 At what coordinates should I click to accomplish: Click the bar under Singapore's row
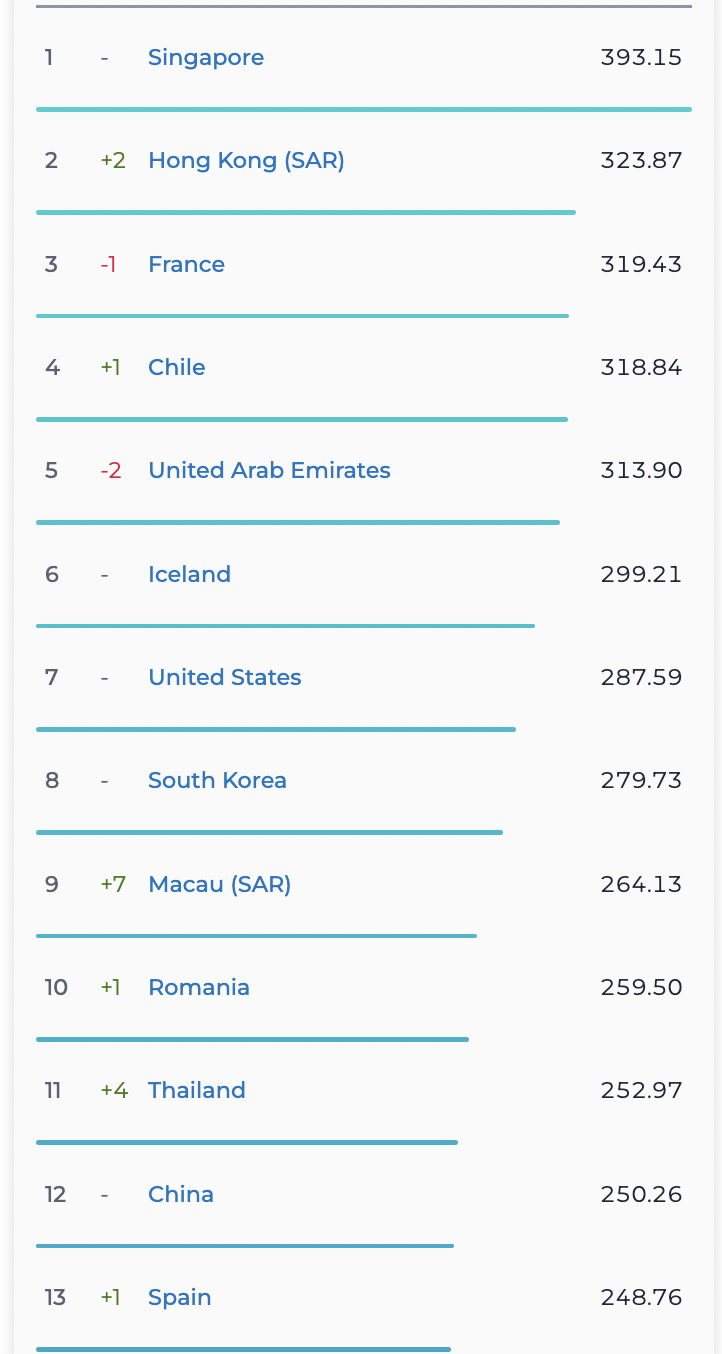pos(363,109)
